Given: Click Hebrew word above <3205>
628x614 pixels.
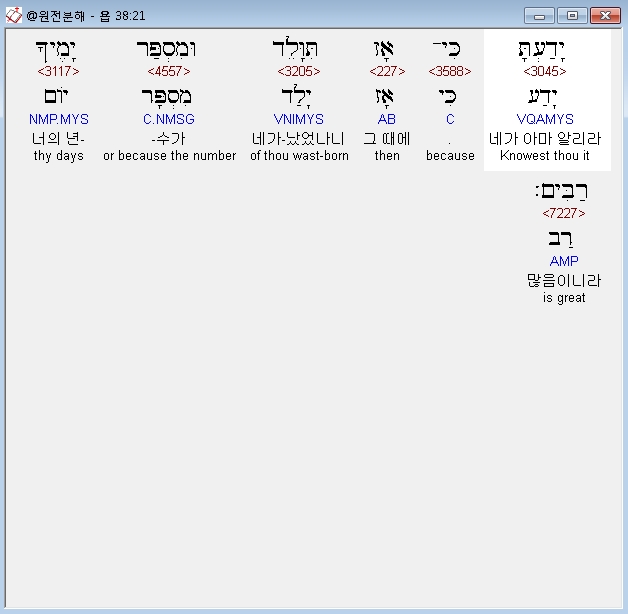Looking at the screenshot, I should click(x=295, y=49).
